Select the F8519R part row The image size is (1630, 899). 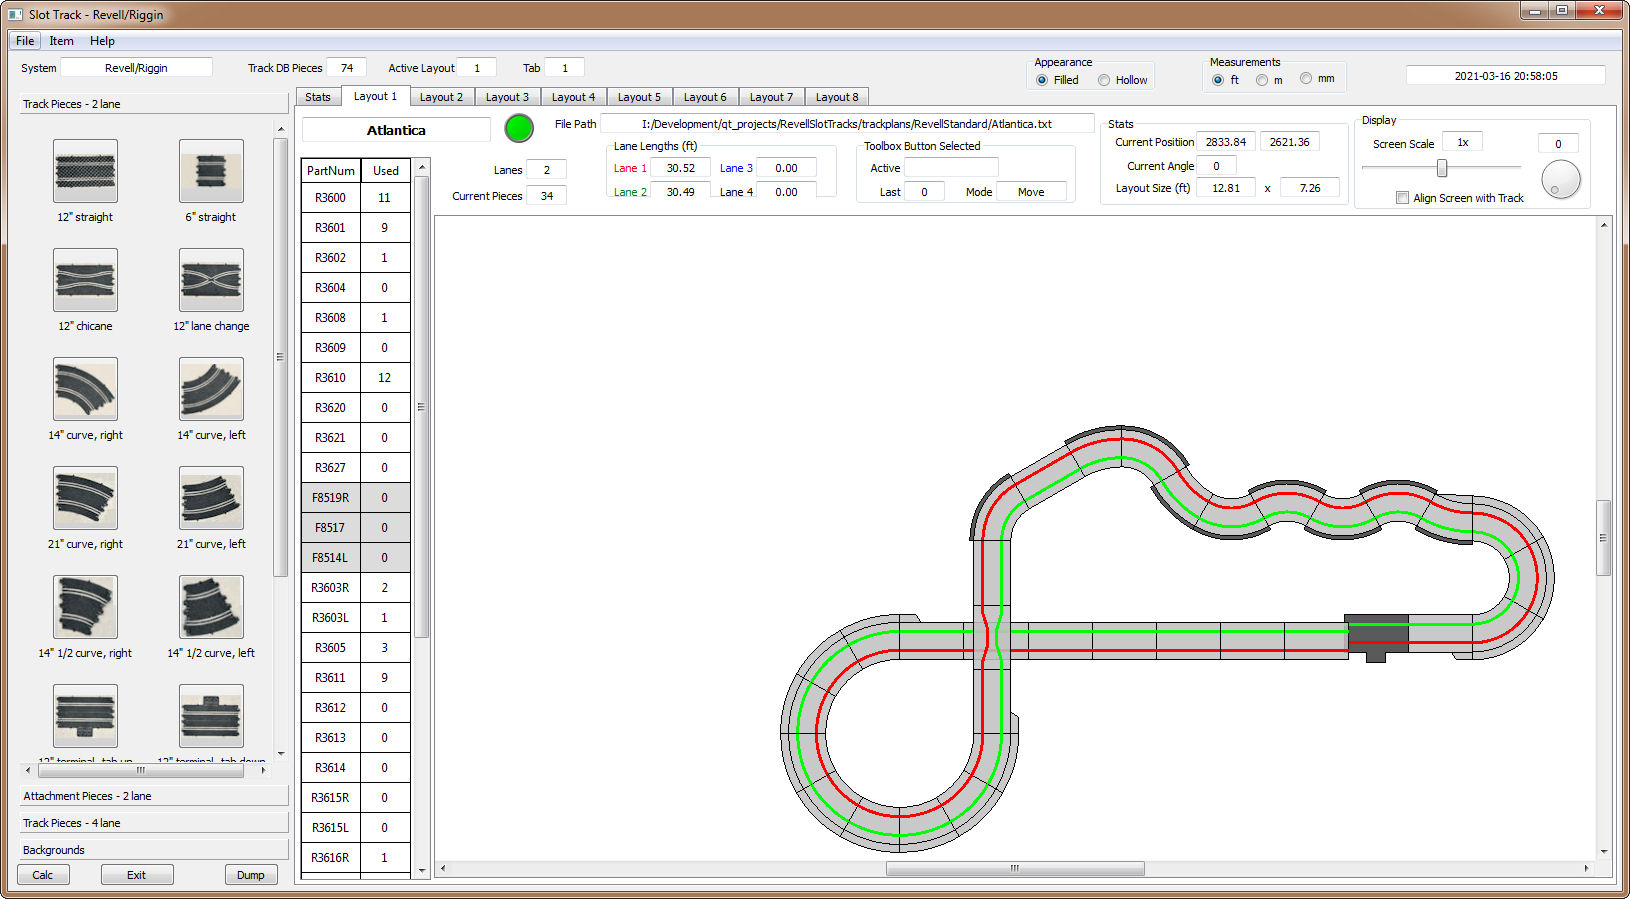coord(356,498)
